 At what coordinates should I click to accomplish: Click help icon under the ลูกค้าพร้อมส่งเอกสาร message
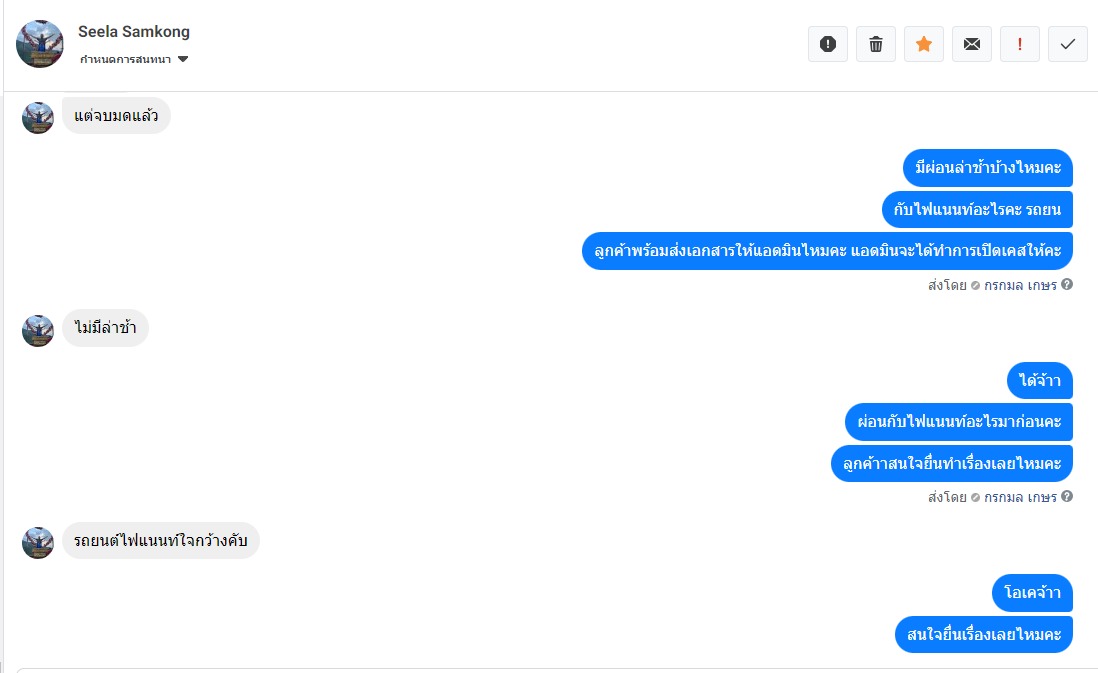tap(1067, 285)
